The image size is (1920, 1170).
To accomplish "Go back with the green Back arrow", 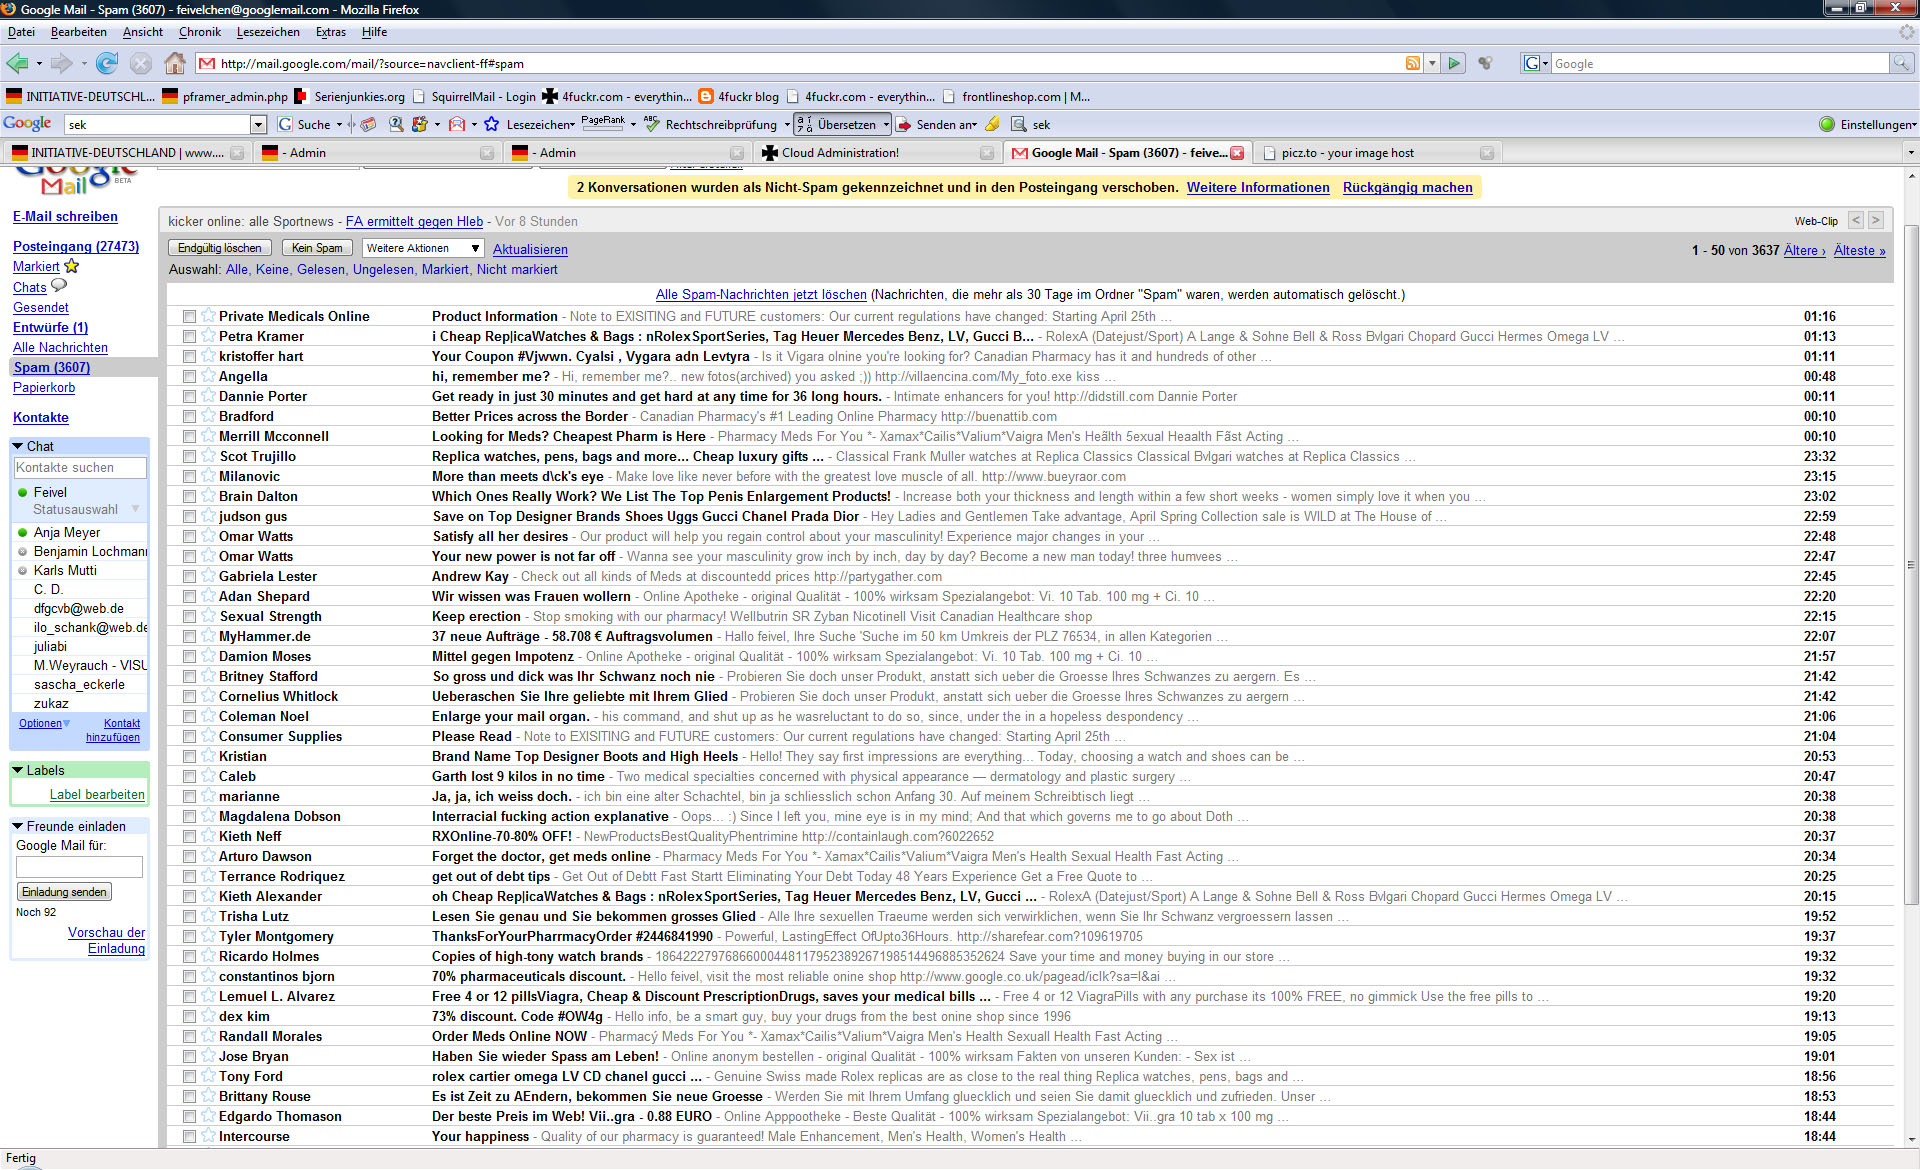I will 18,64.
